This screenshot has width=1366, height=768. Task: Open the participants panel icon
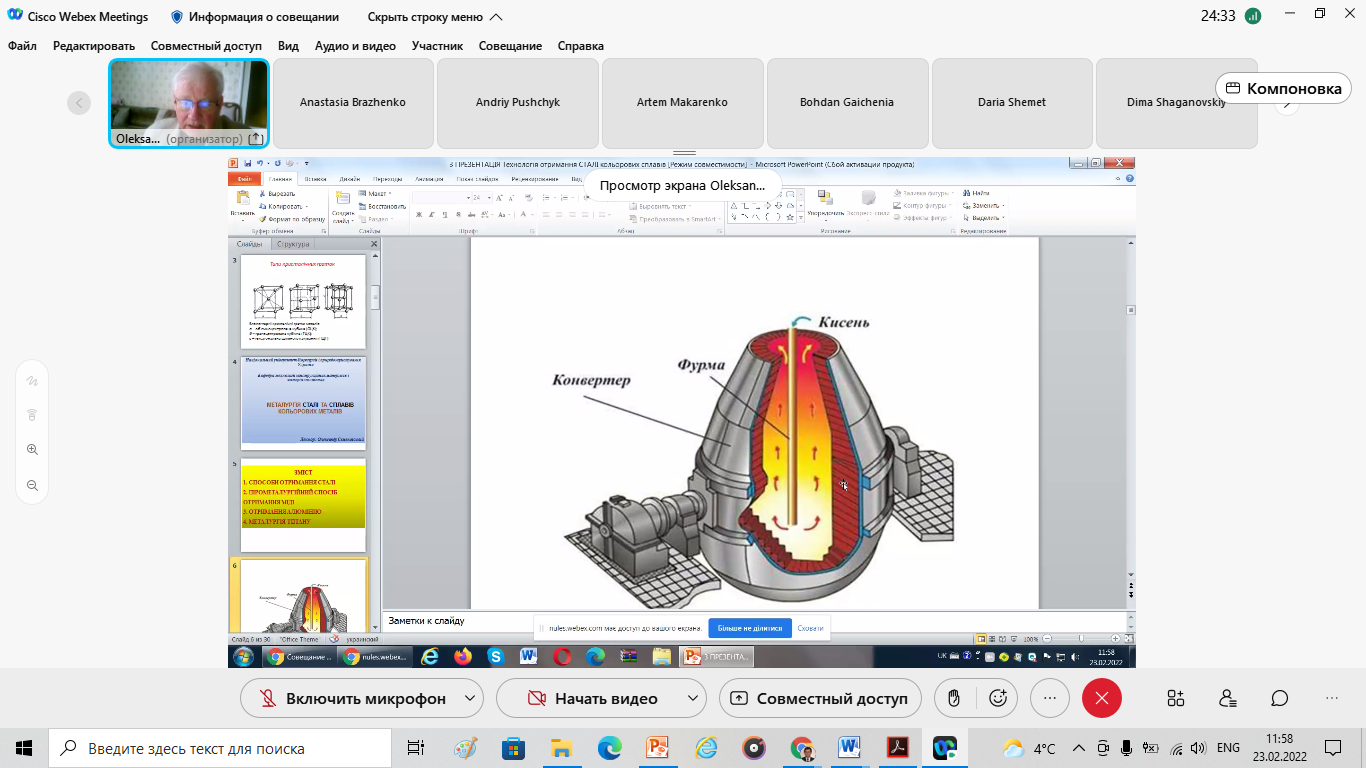(1228, 698)
